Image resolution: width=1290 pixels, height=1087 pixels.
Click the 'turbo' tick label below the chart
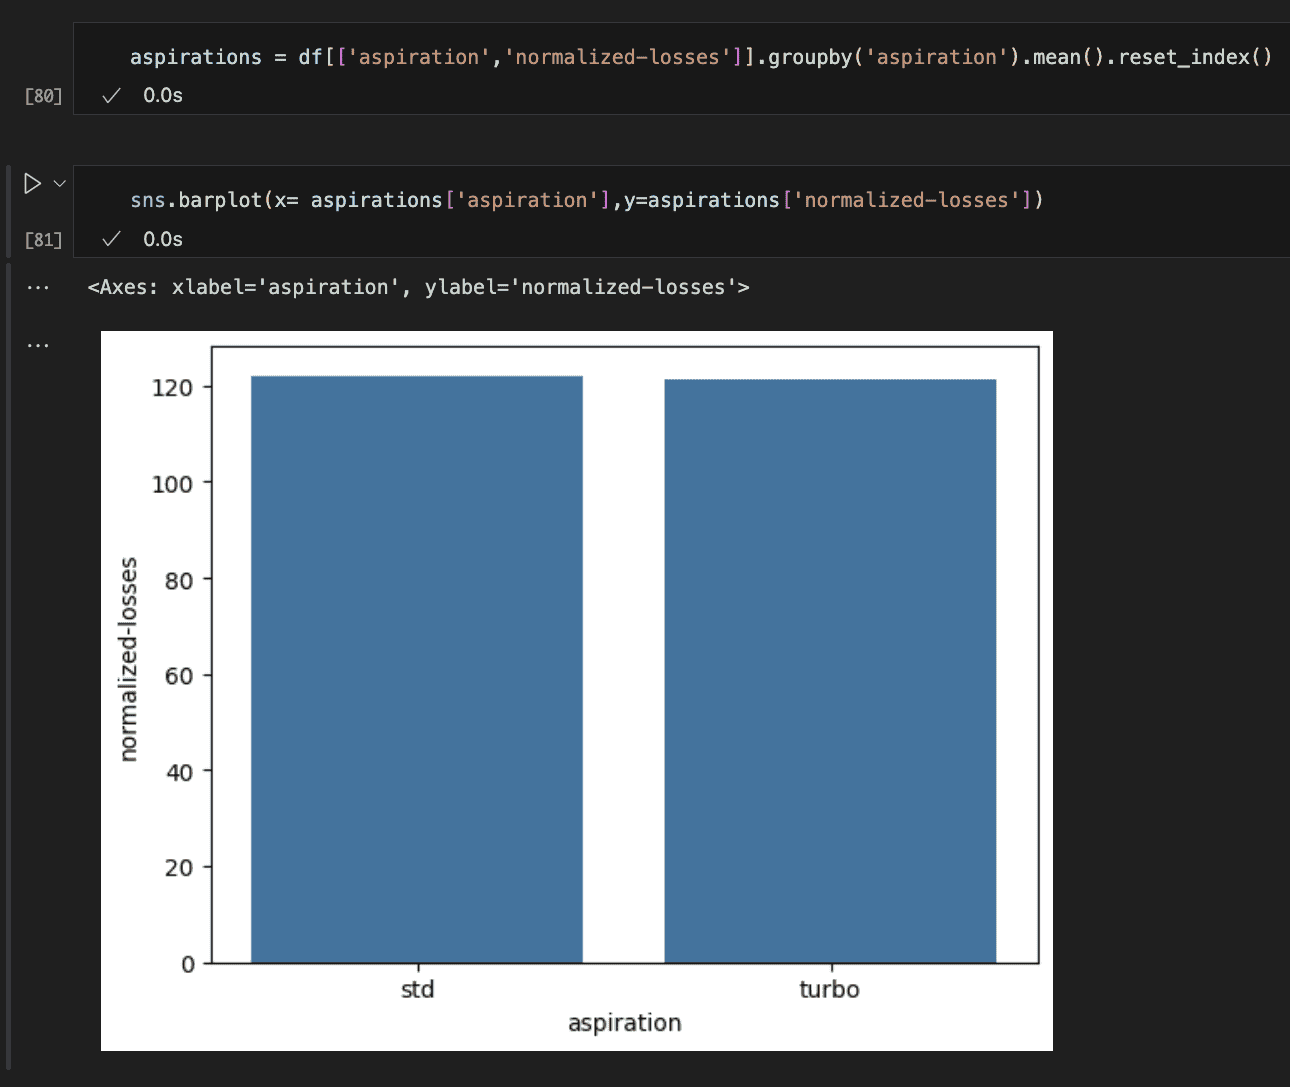tap(829, 990)
